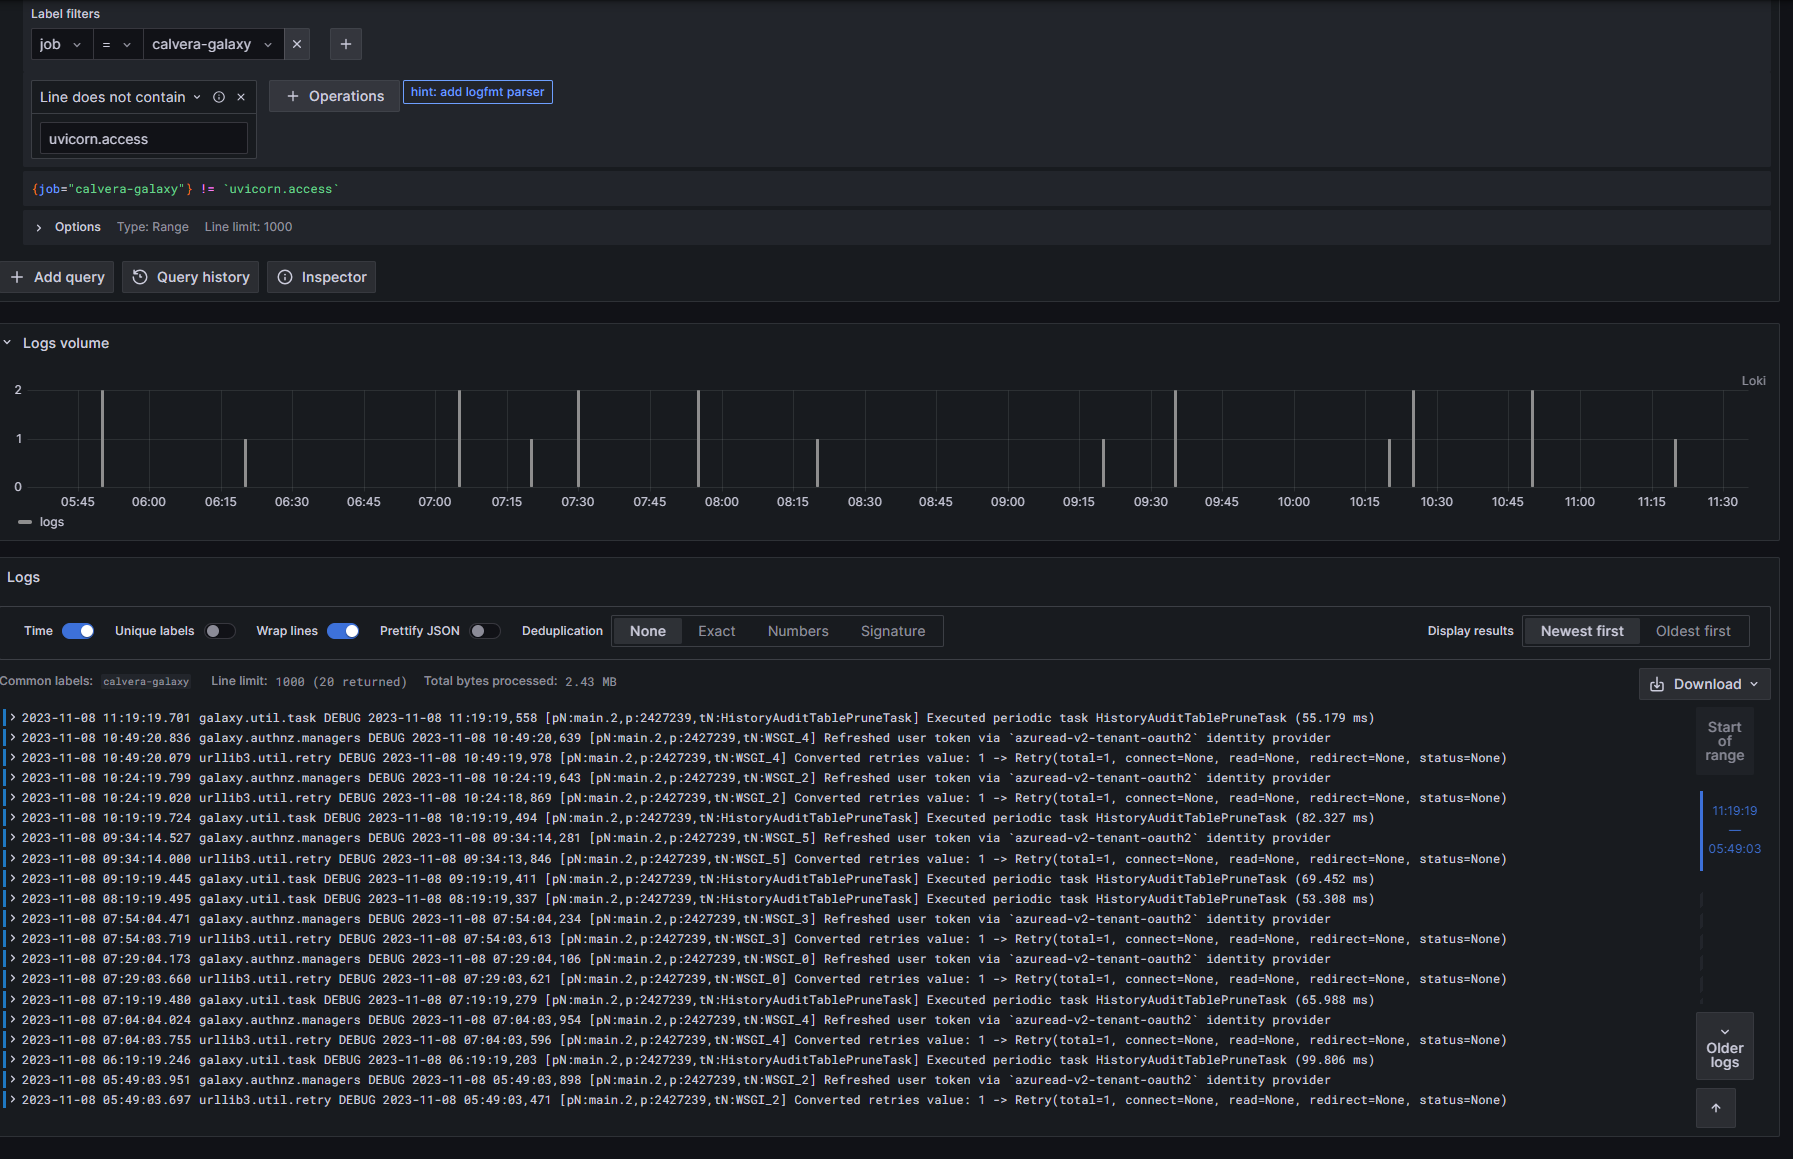
Task: Click the hint: add logfmt parser link
Action: (x=477, y=92)
